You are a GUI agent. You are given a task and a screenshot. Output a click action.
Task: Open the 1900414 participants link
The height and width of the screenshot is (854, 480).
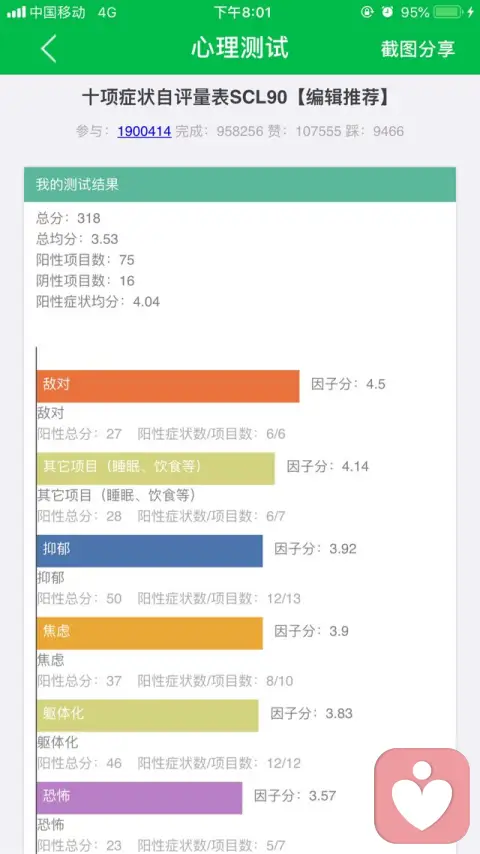pos(144,131)
